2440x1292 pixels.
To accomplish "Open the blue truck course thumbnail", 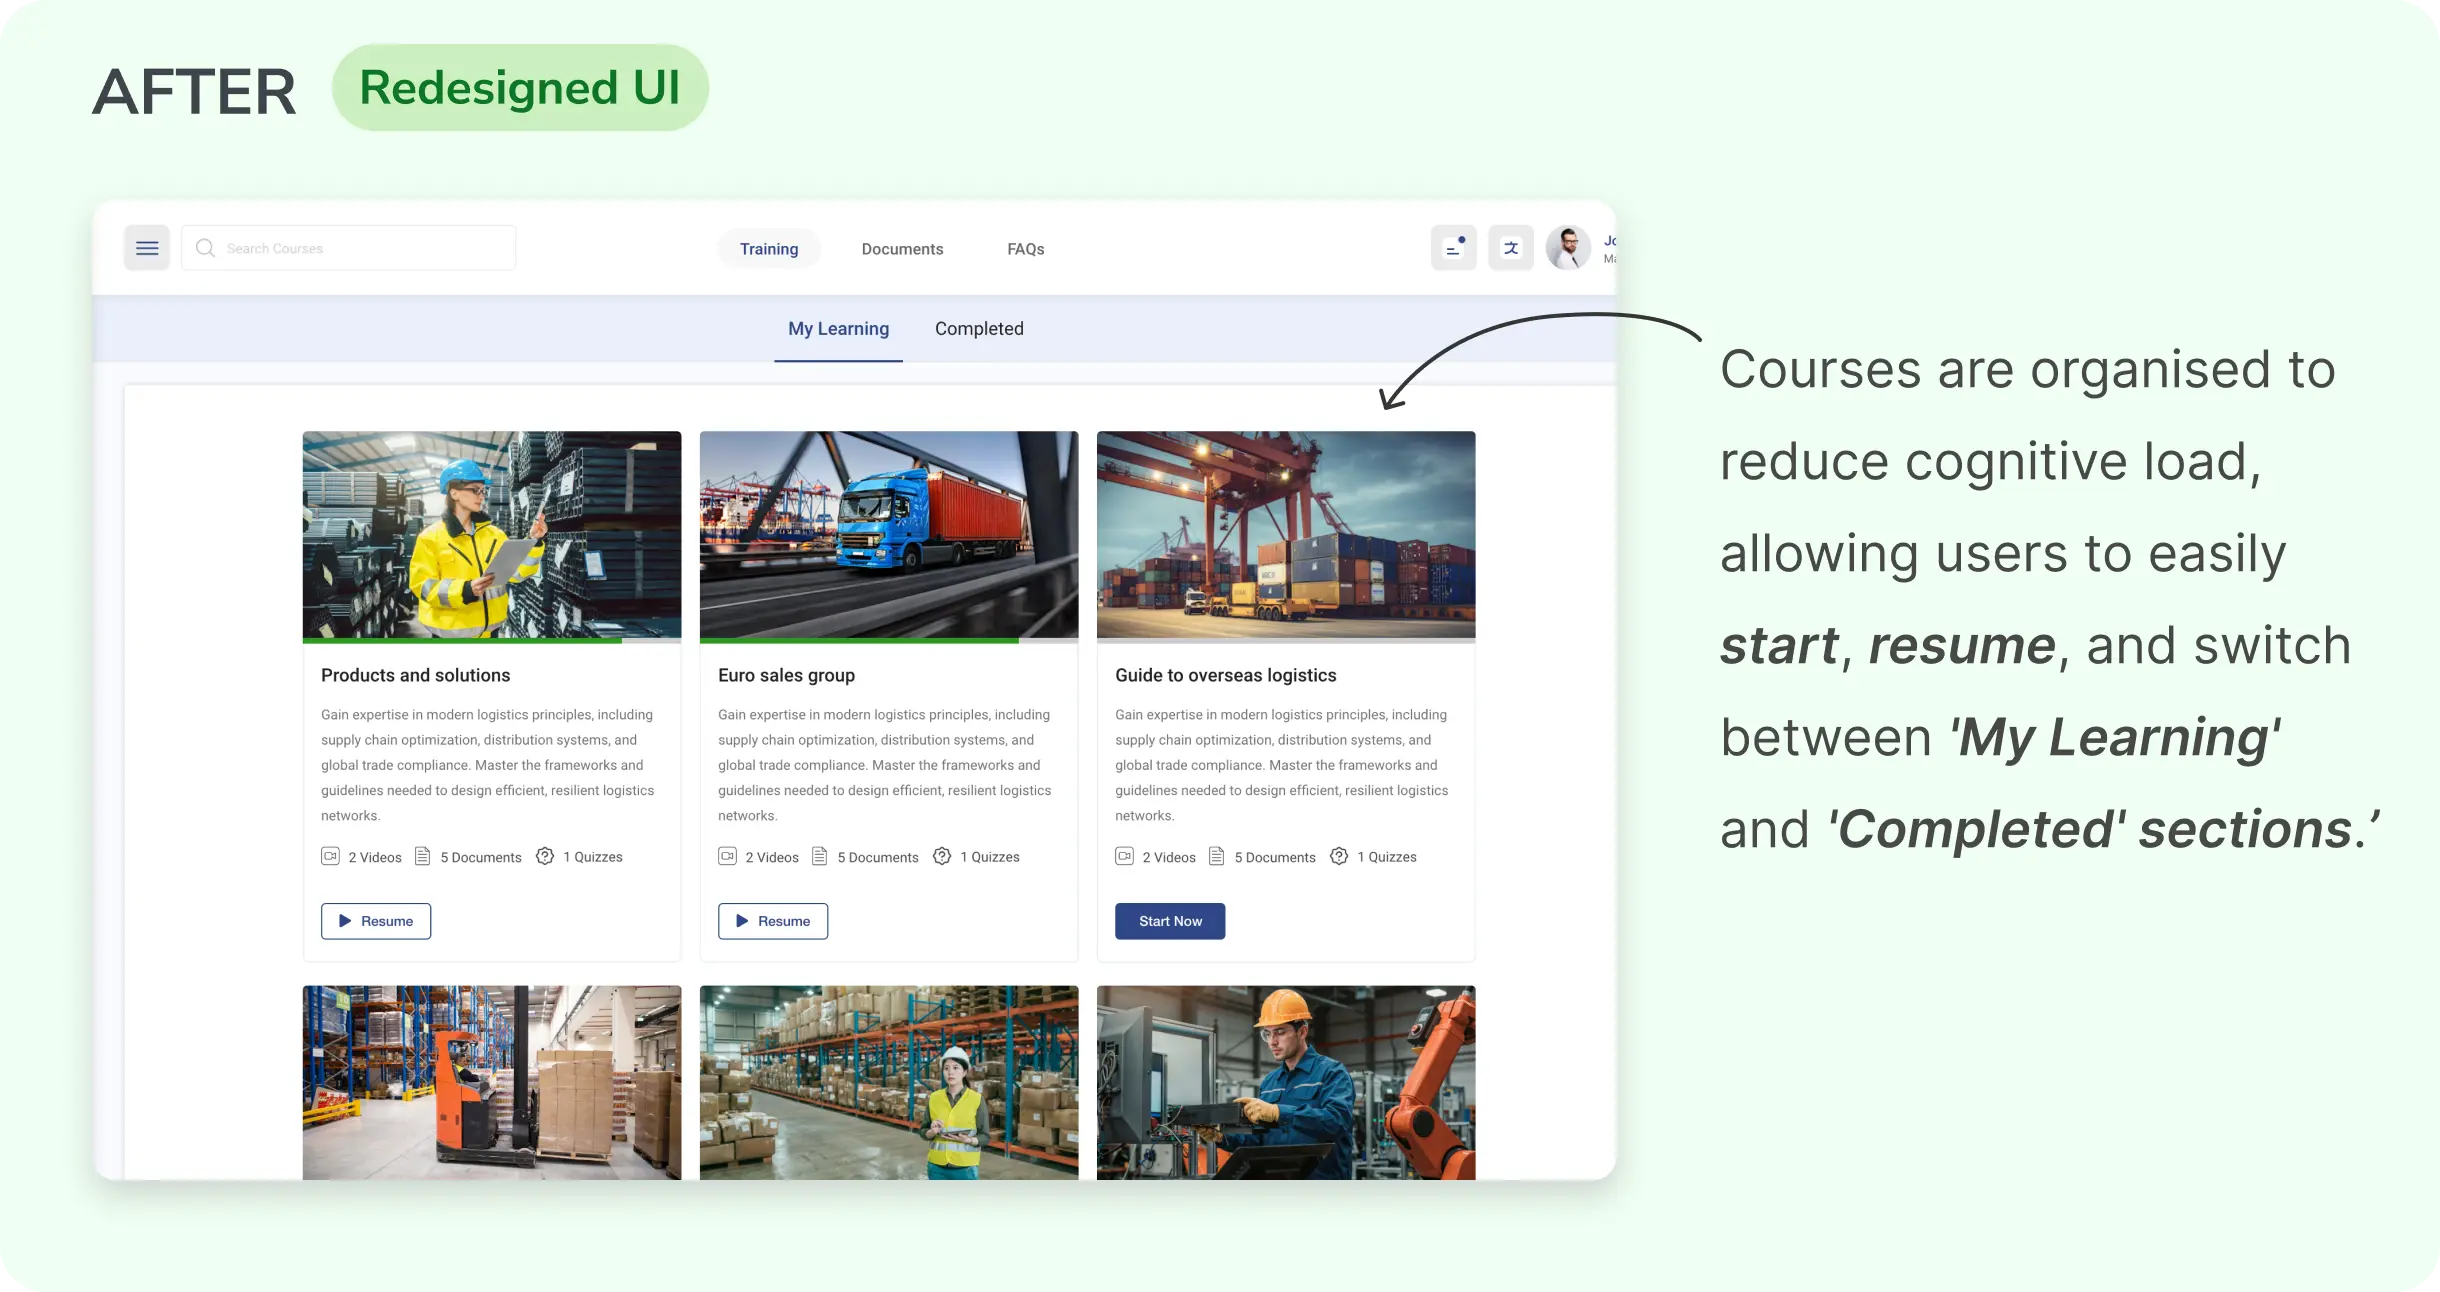I will [889, 535].
